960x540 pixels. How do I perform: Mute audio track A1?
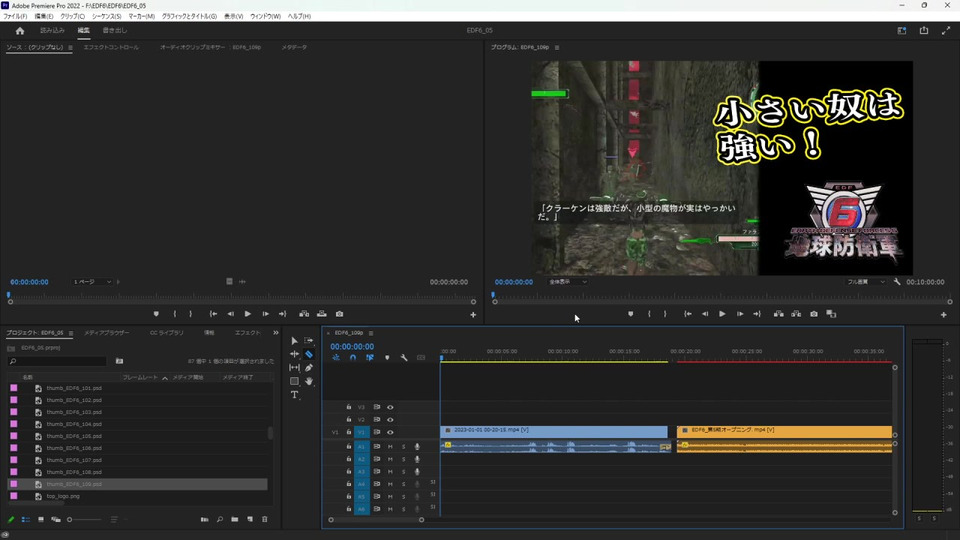click(x=390, y=446)
